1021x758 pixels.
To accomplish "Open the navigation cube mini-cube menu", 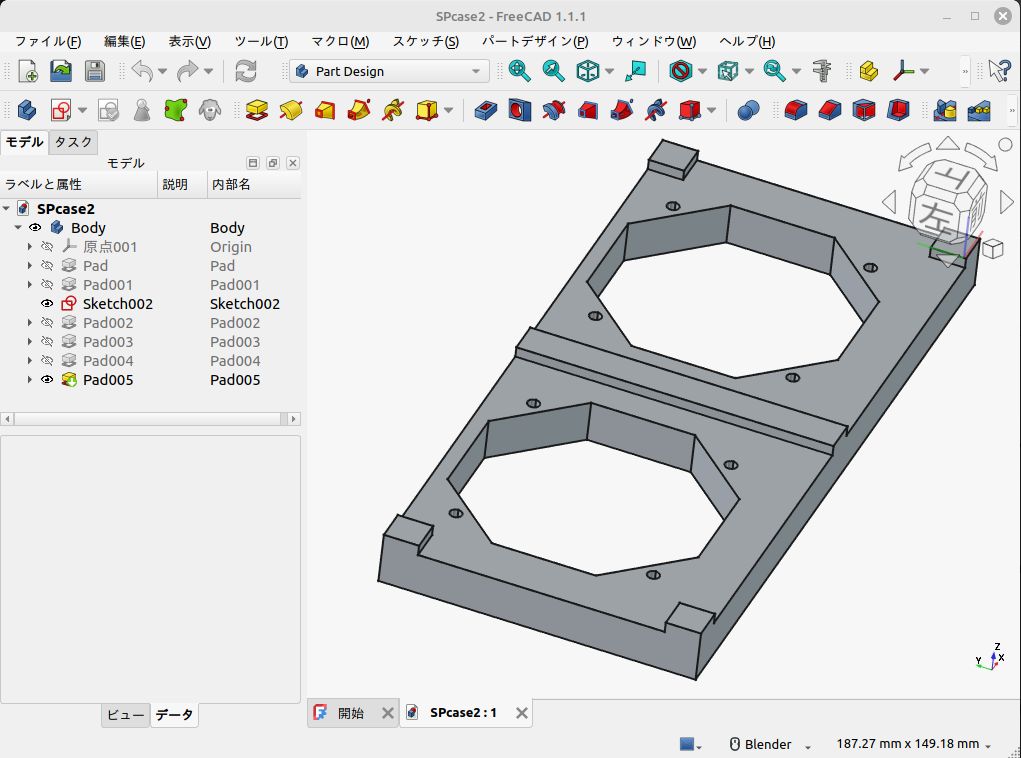I will tap(992, 249).
